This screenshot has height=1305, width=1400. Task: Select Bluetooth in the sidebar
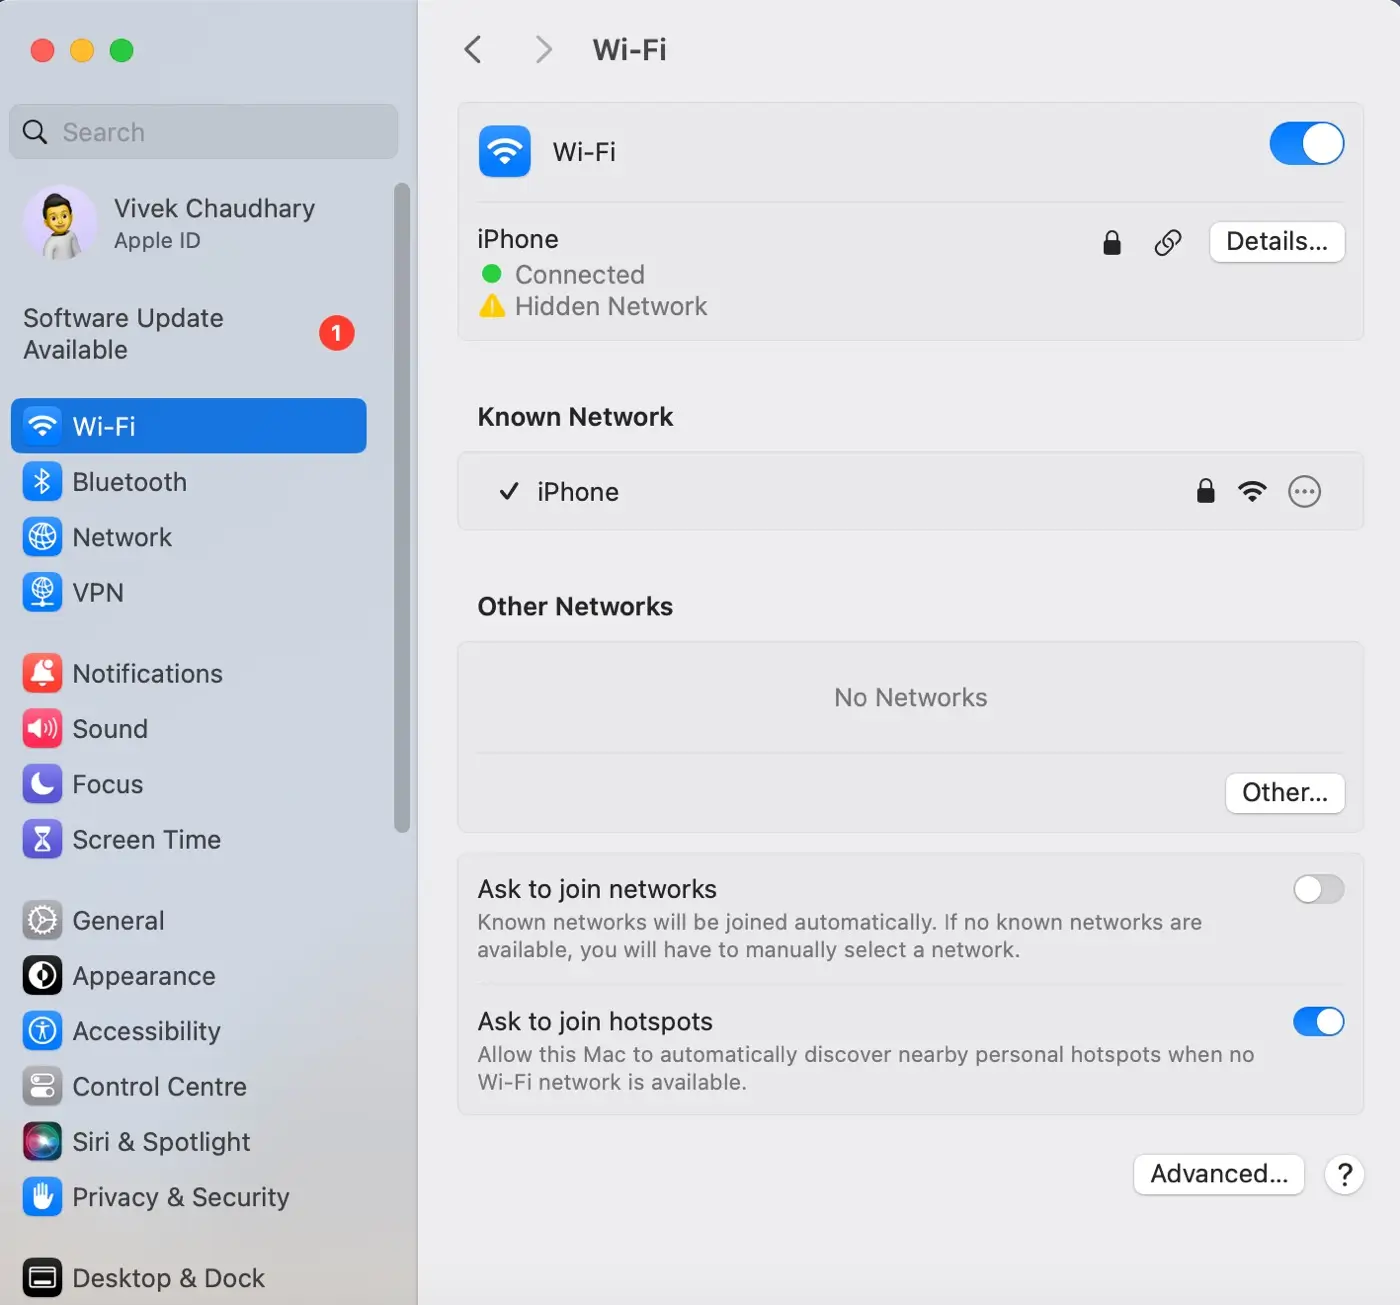(x=189, y=482)
